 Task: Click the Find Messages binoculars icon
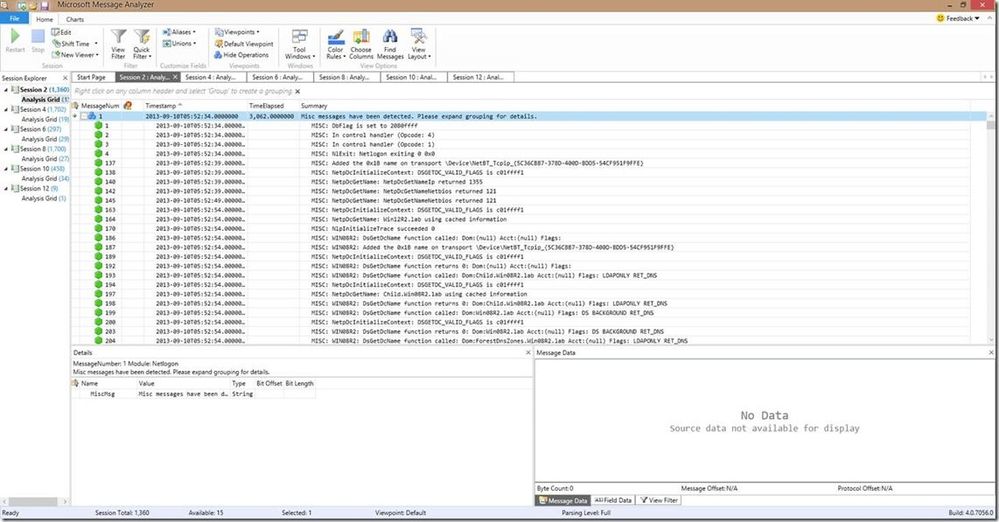point(390,36)
